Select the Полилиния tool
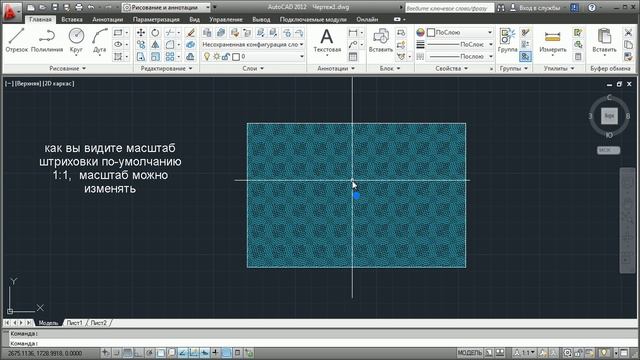640x360 pixels. coord(47,40)
